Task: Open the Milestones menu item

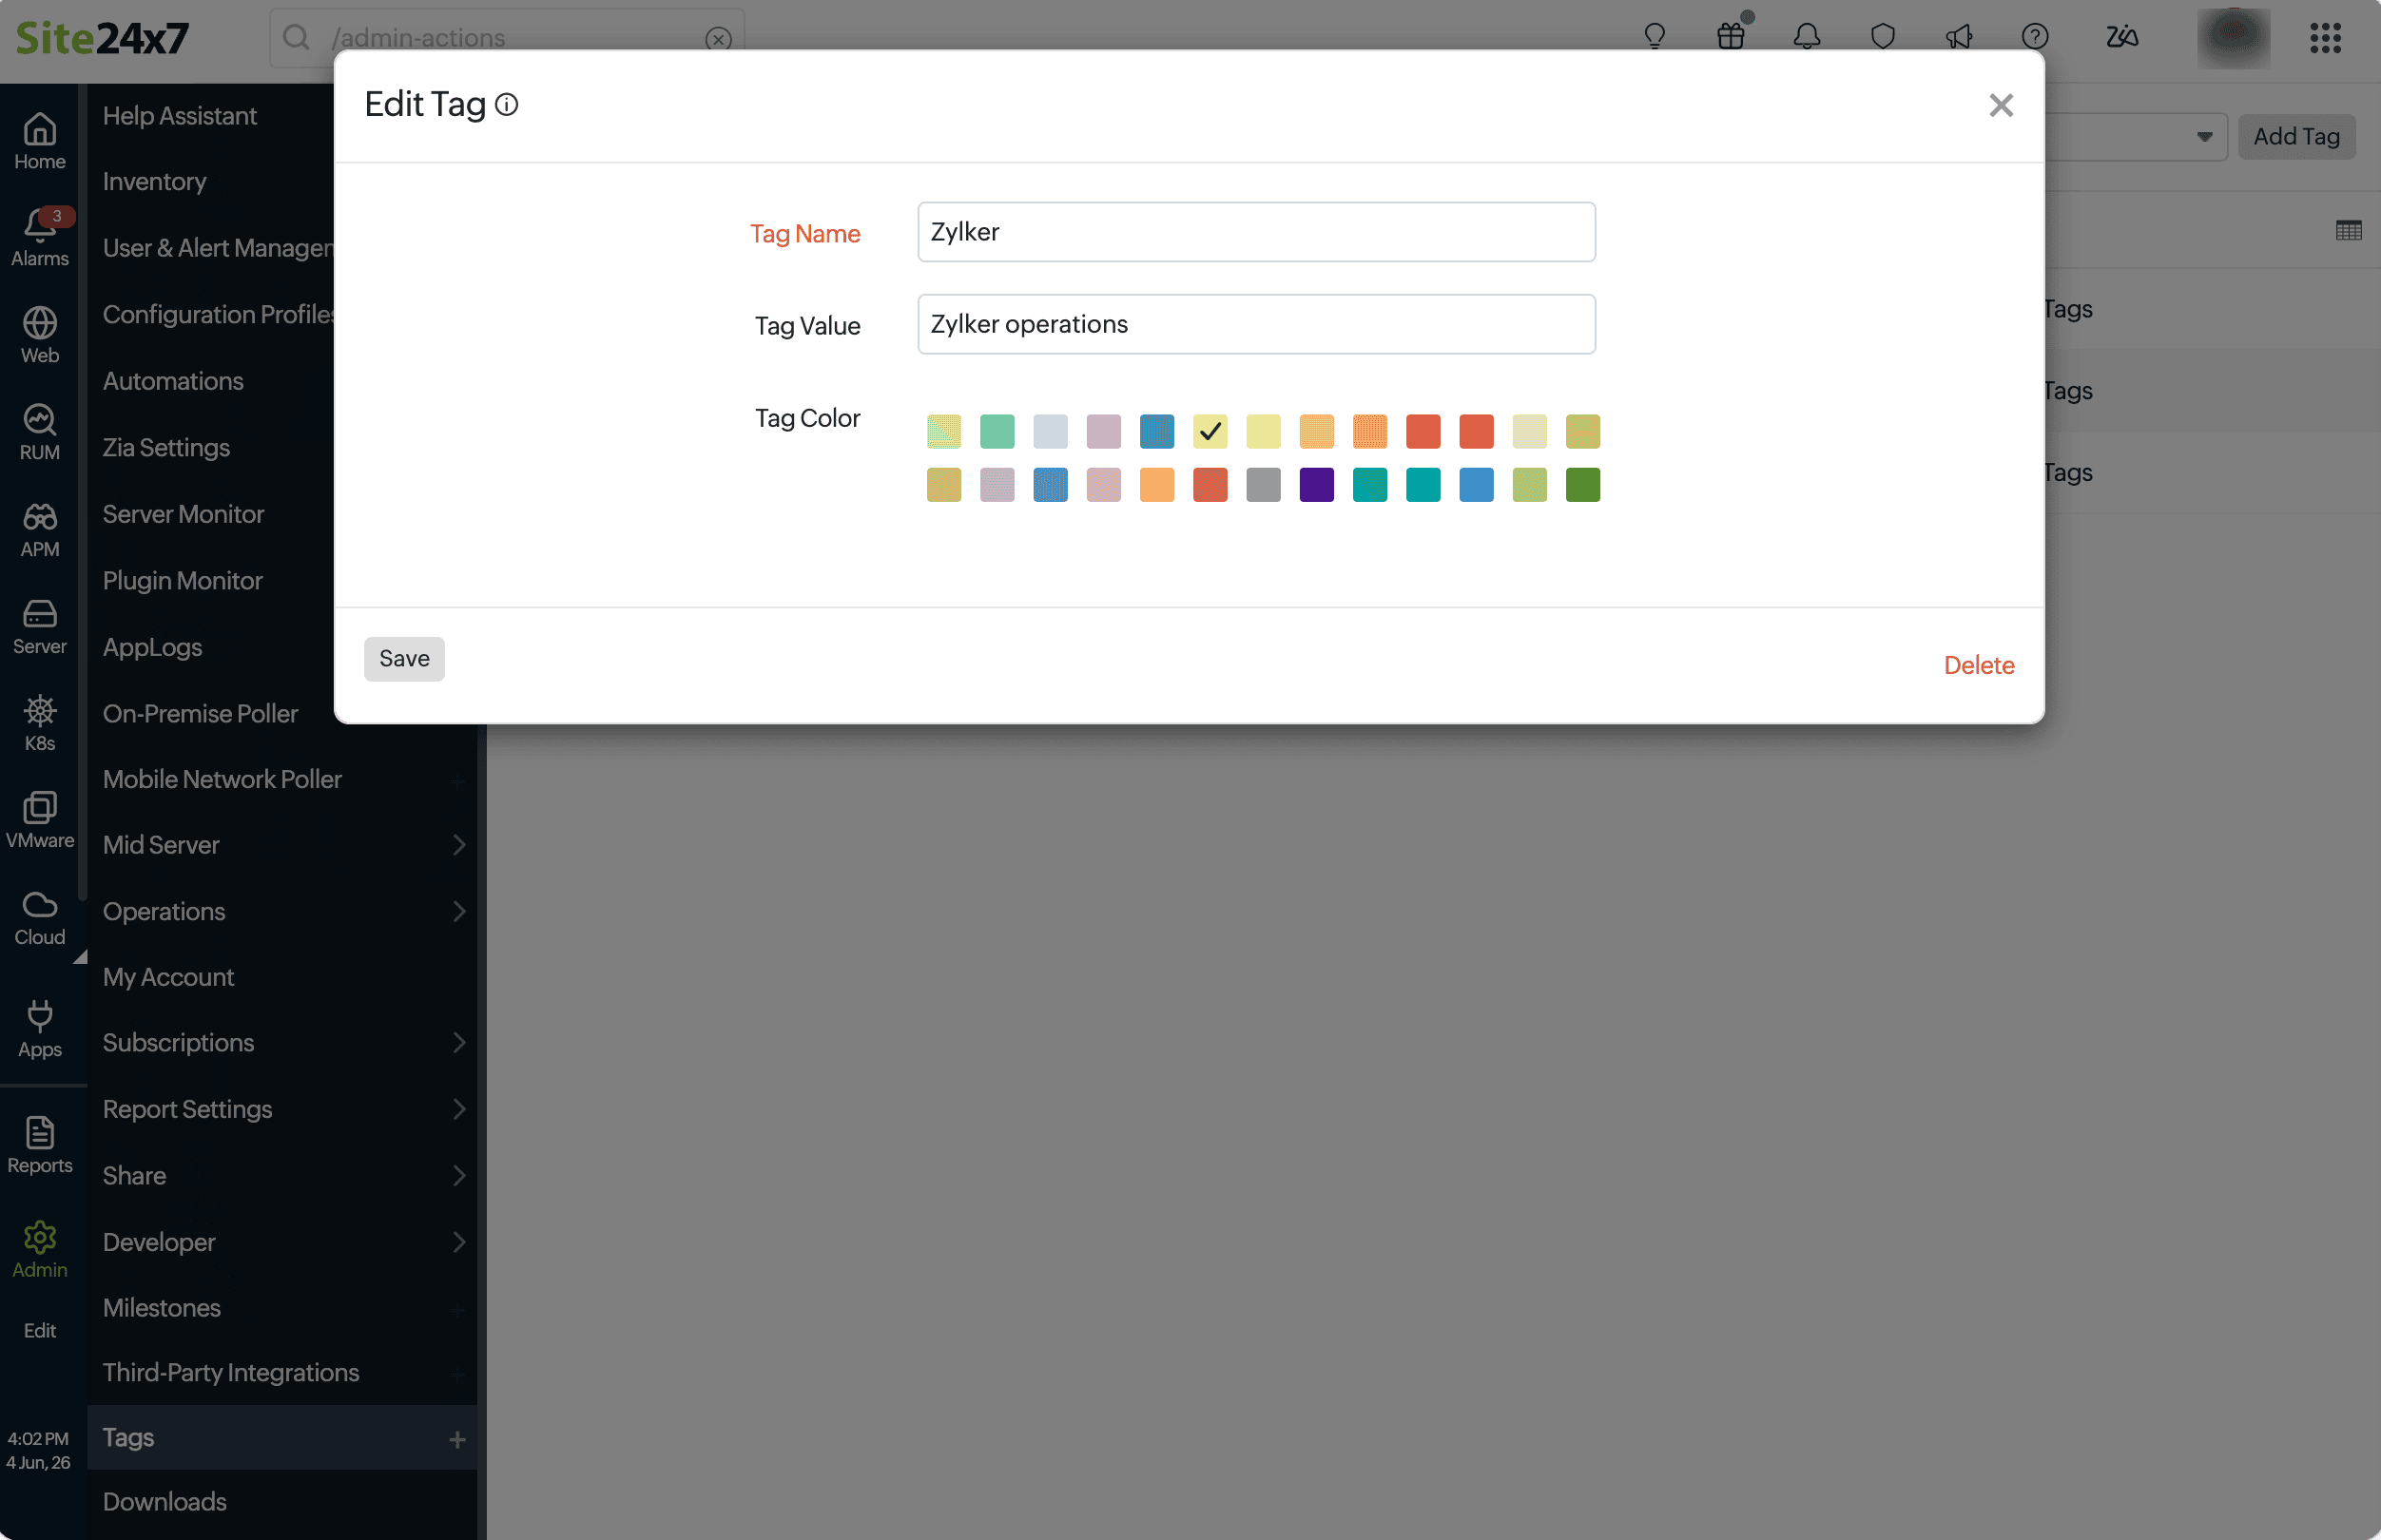Action: [161, 1308]
